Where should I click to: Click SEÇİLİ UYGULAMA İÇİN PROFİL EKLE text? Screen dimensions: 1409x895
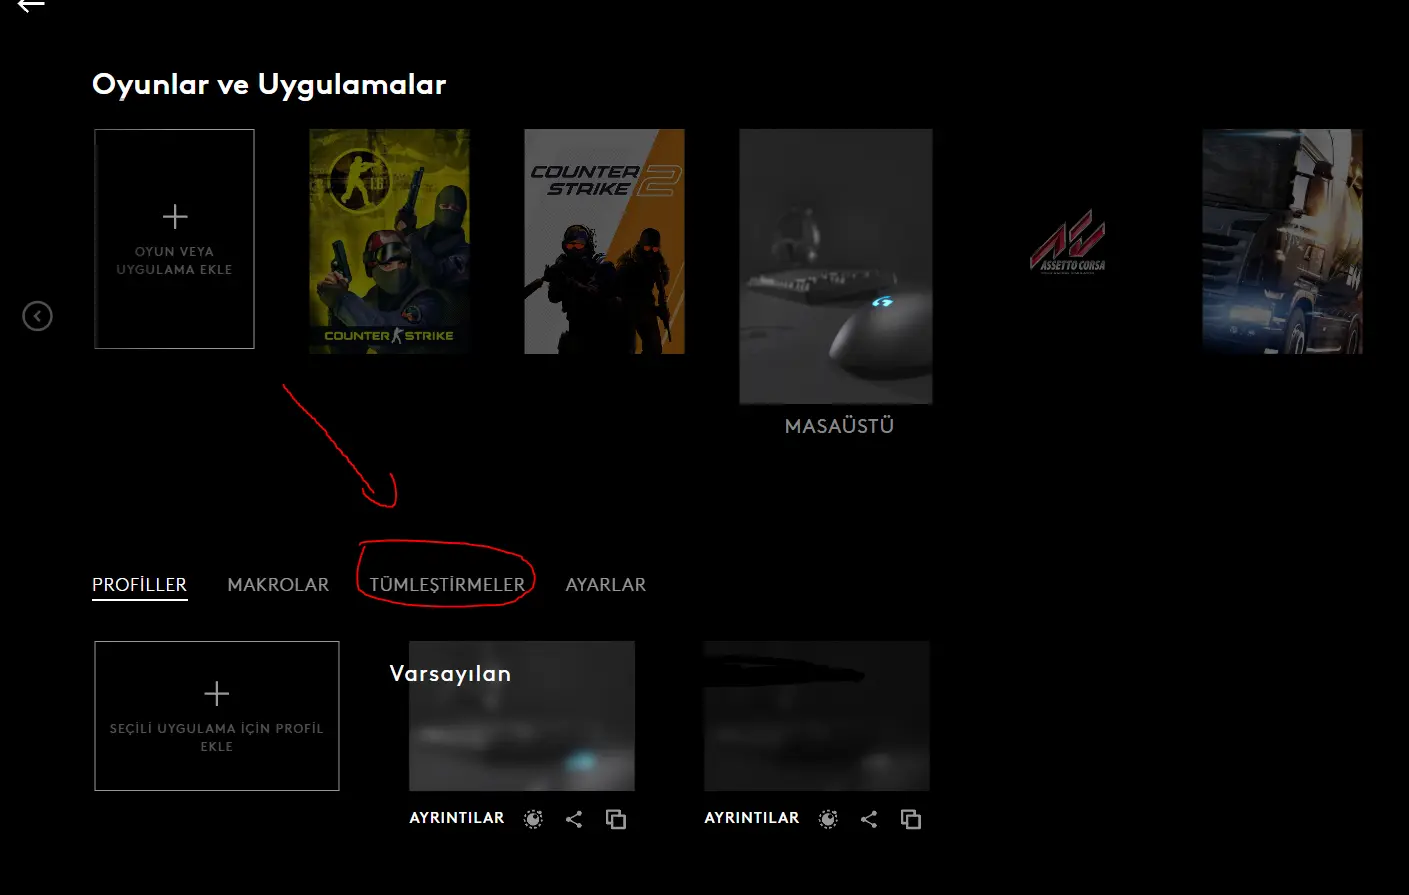(217, 737)
